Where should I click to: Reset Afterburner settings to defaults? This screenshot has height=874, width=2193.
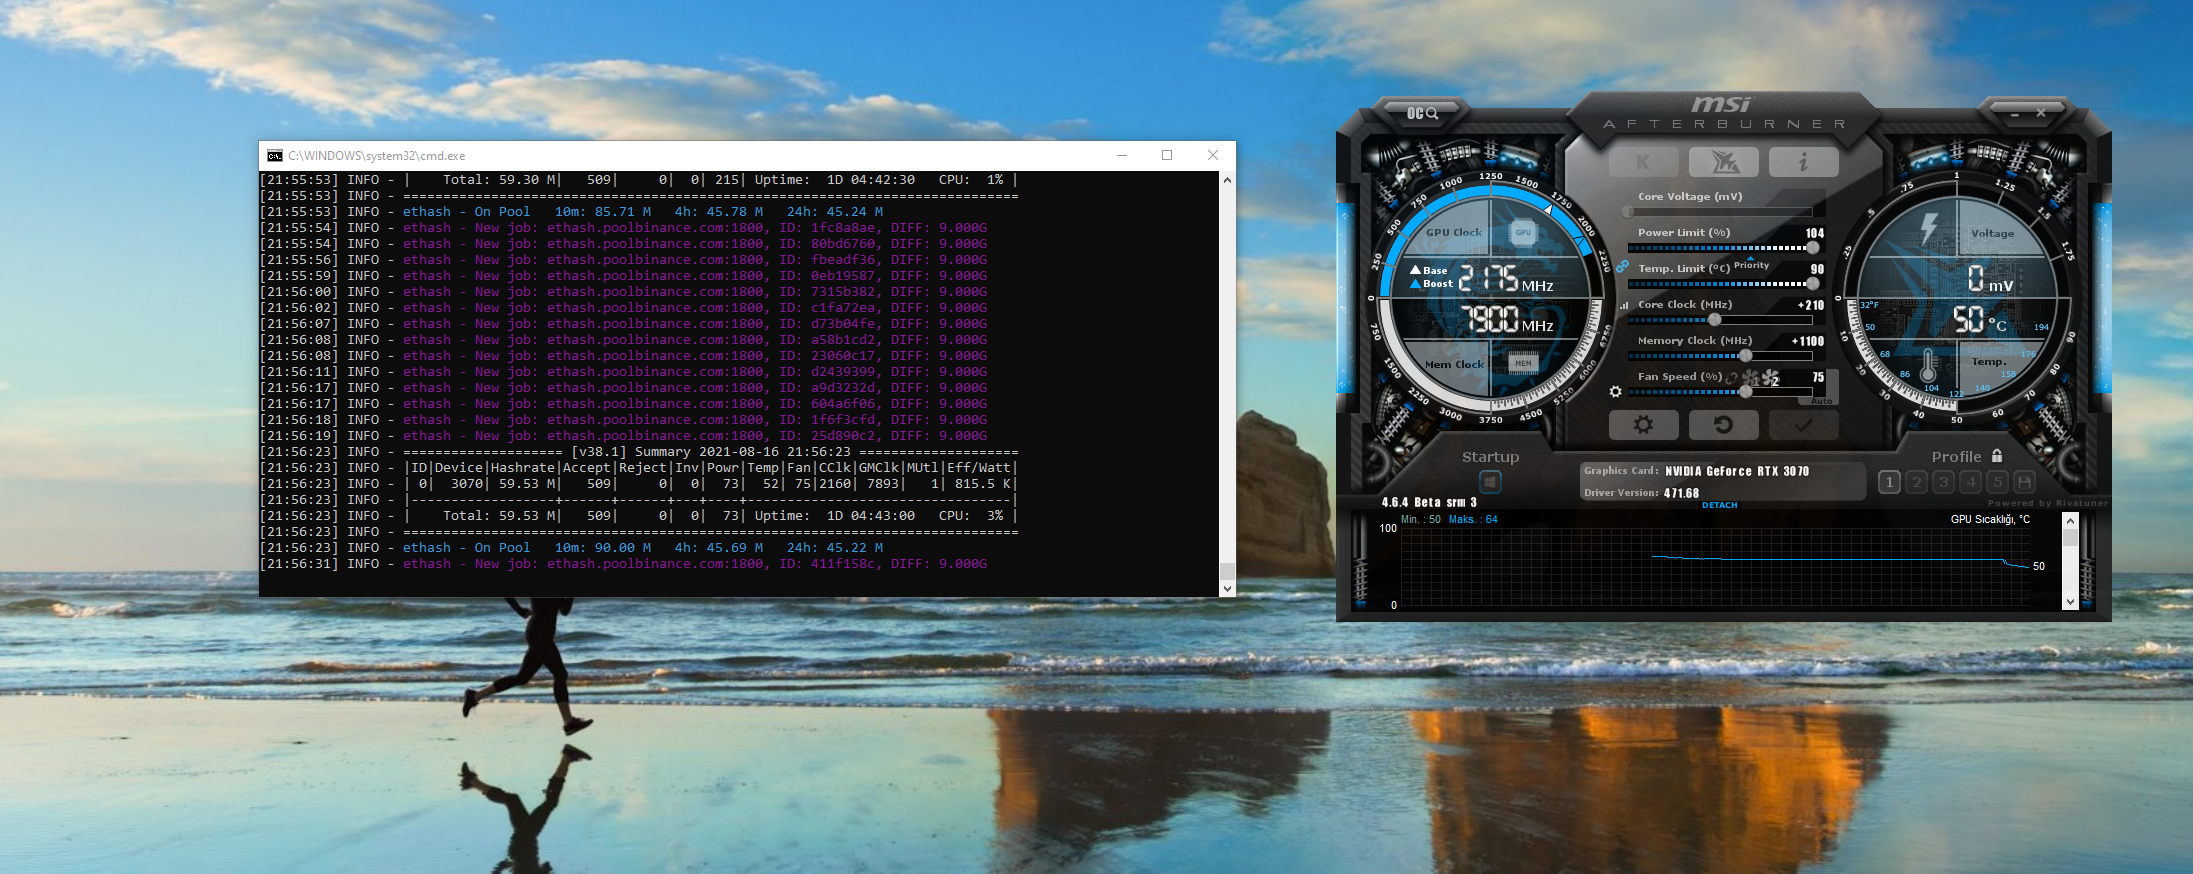[x=1723, y=425]
